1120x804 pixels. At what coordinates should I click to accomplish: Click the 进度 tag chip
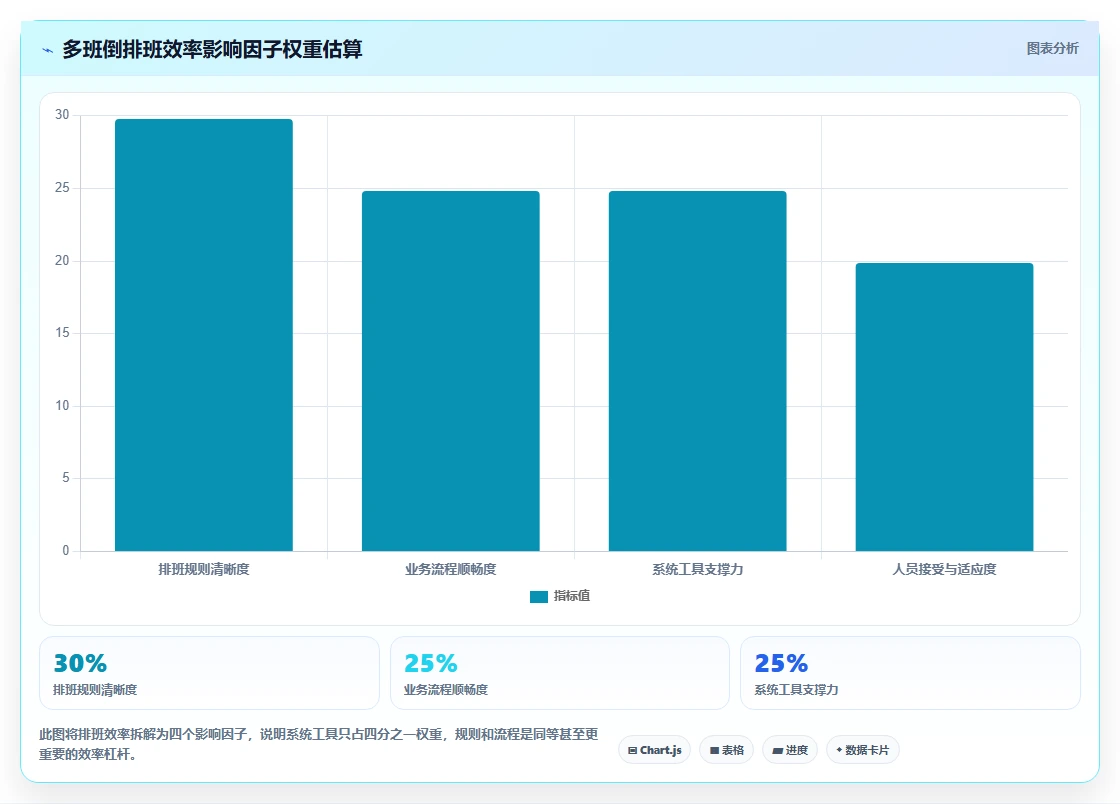(x=790, y=750)
